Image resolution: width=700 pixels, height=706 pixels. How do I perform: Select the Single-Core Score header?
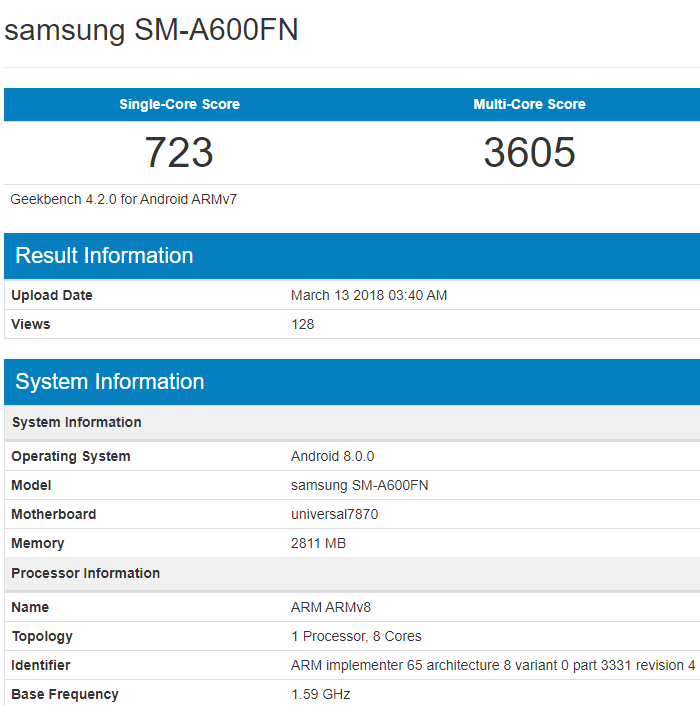click(179, 104)
